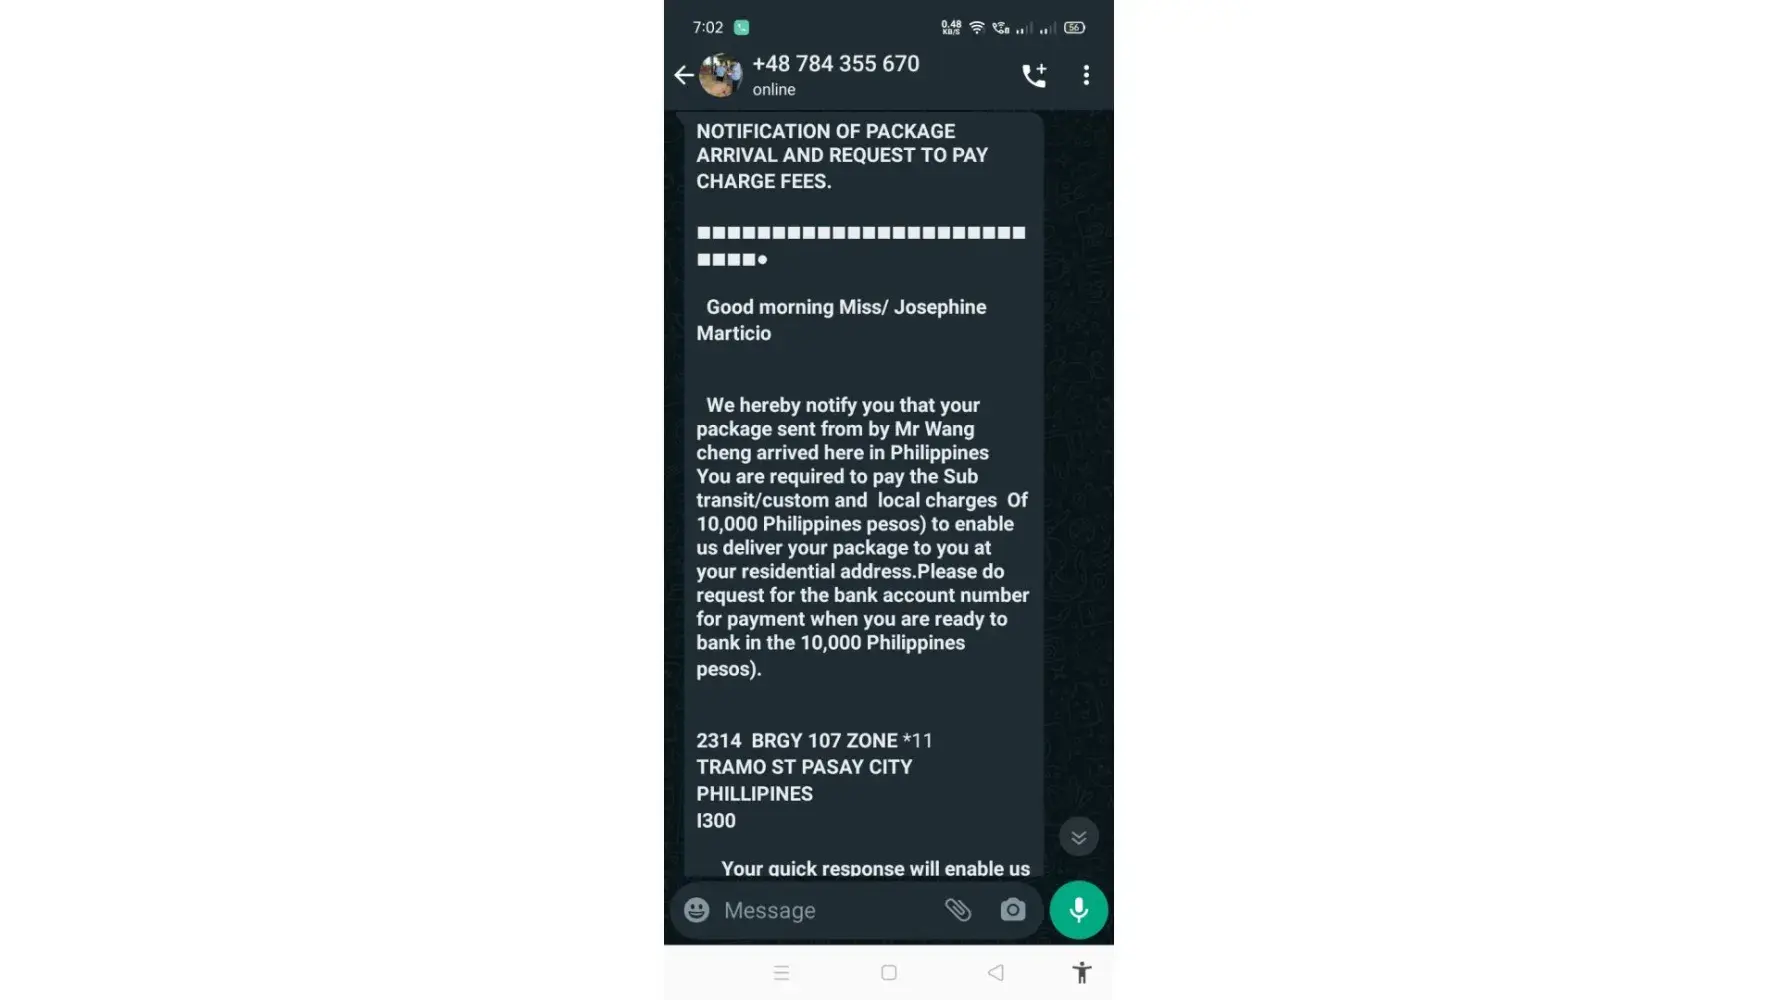The width and height of the screenshot is (1778, 1000).
Task: Open the attachment paperclip menu
Action: click(958, 910)
